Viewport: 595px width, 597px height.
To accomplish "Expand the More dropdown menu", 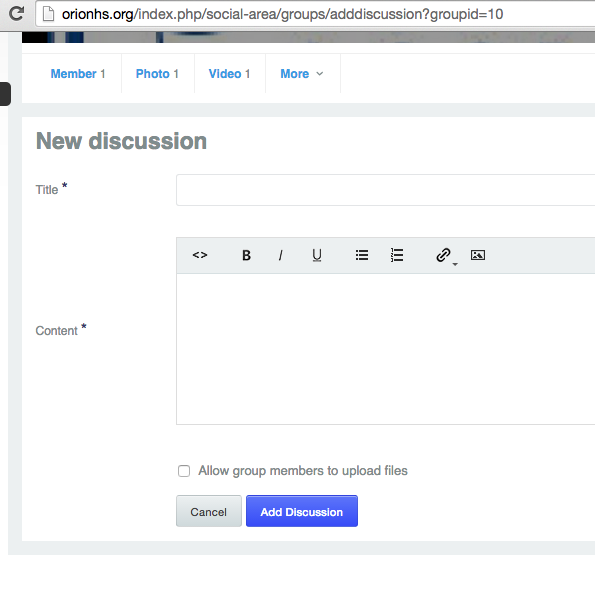I will click(302, 73).
